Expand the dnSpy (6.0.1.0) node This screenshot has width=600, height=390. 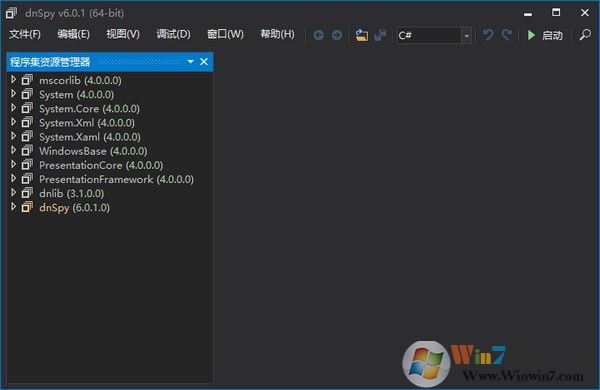[13, 207]
